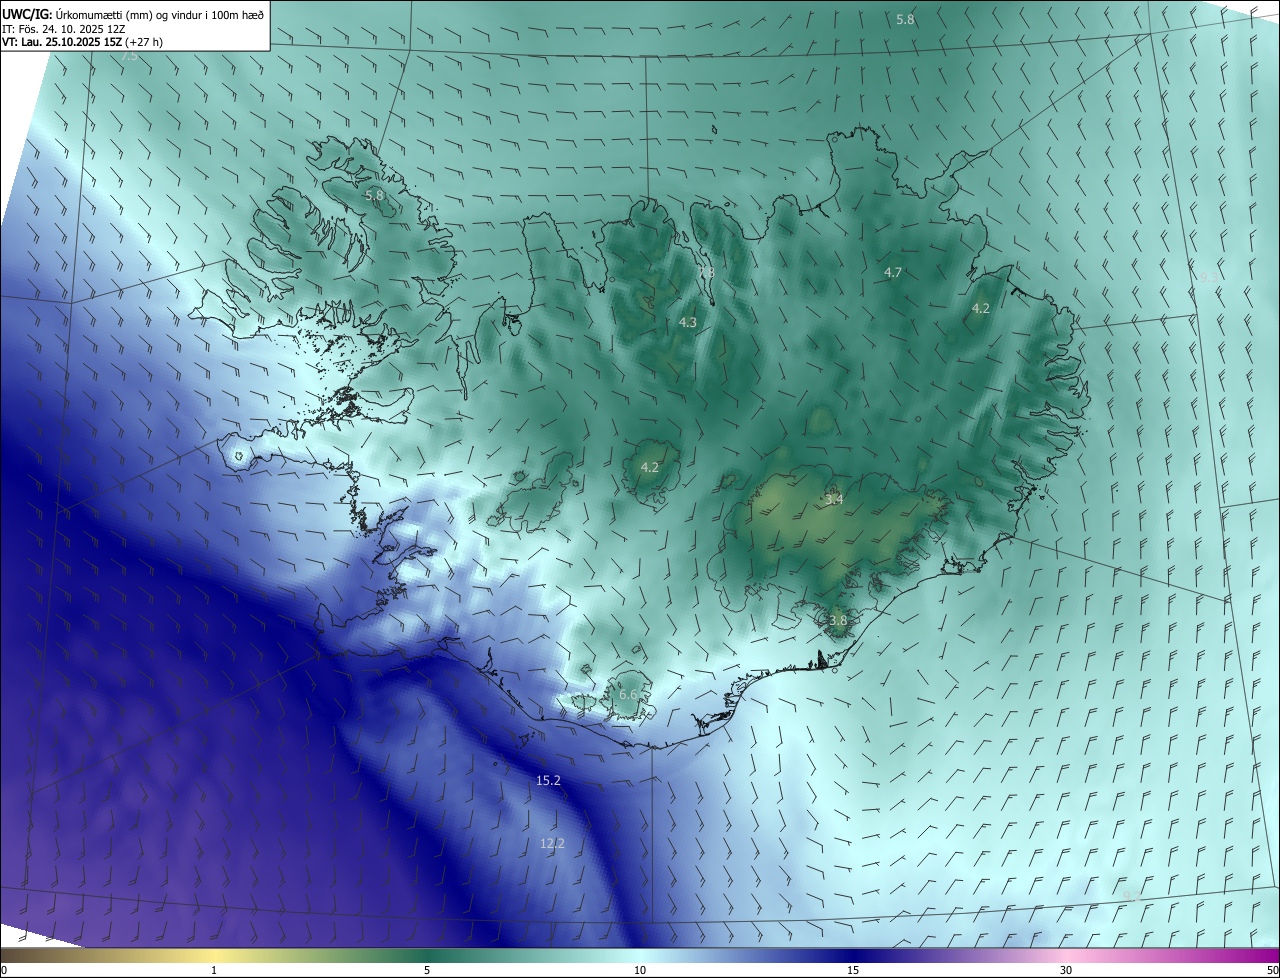The image size is (1280, 978).
Task: Click the faint 7.5 value below the title box
Action: coord(130,57)
